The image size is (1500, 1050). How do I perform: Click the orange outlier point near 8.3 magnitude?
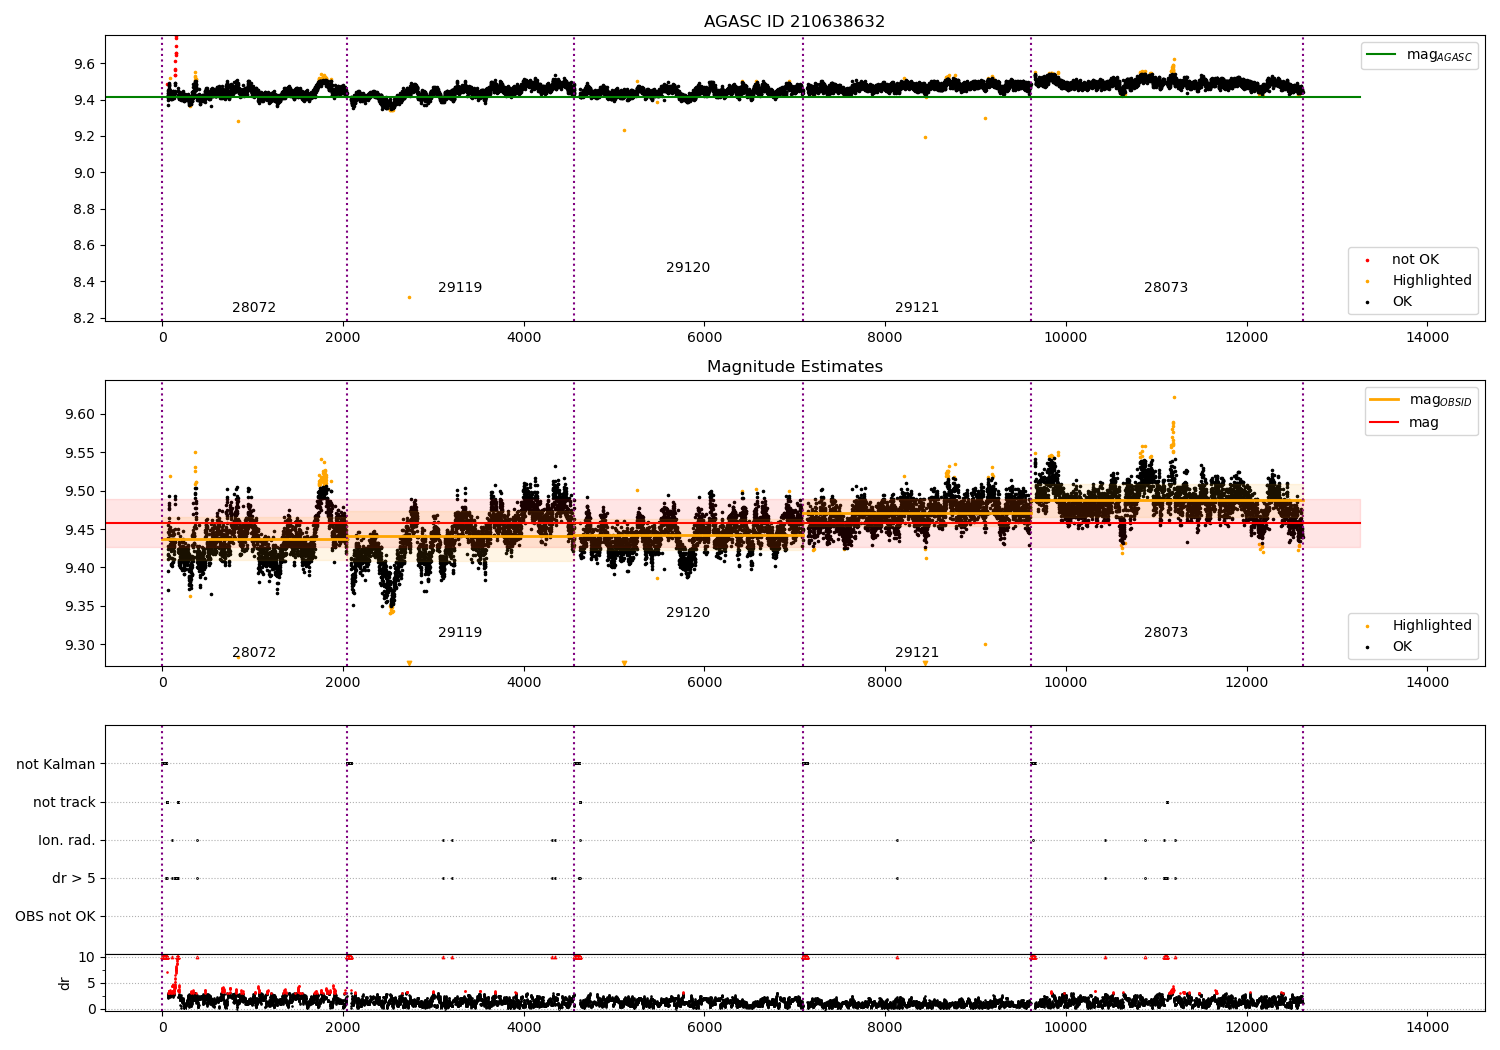[x=409, y=297]
